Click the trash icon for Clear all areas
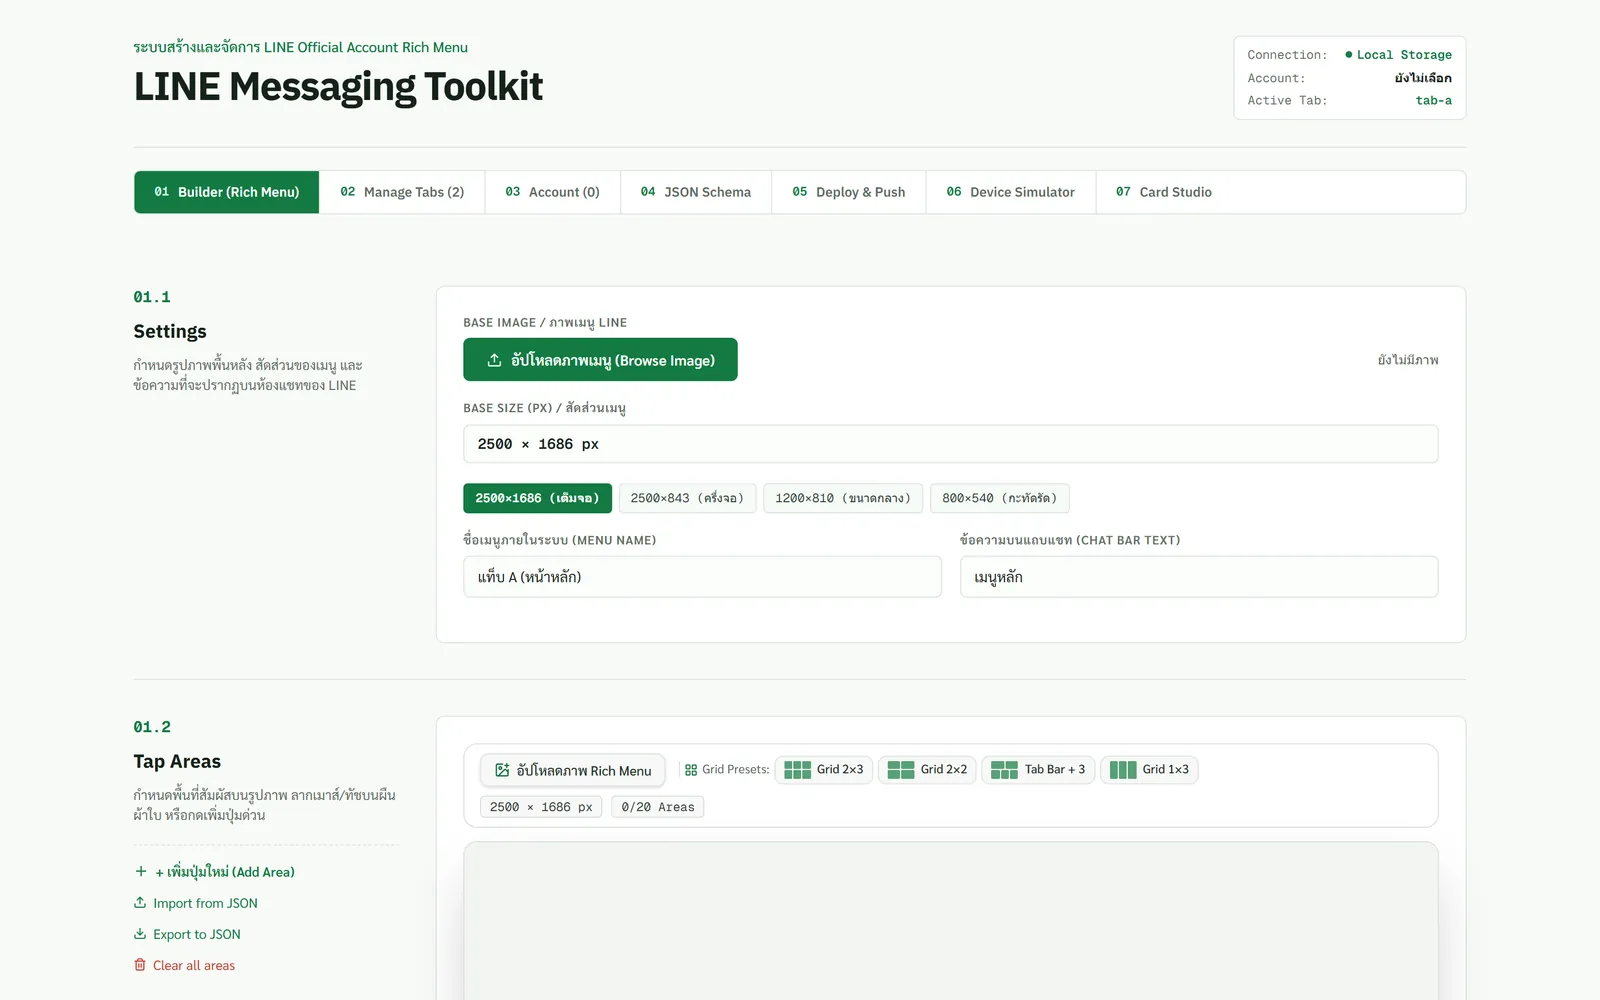 tap(140, 964)
